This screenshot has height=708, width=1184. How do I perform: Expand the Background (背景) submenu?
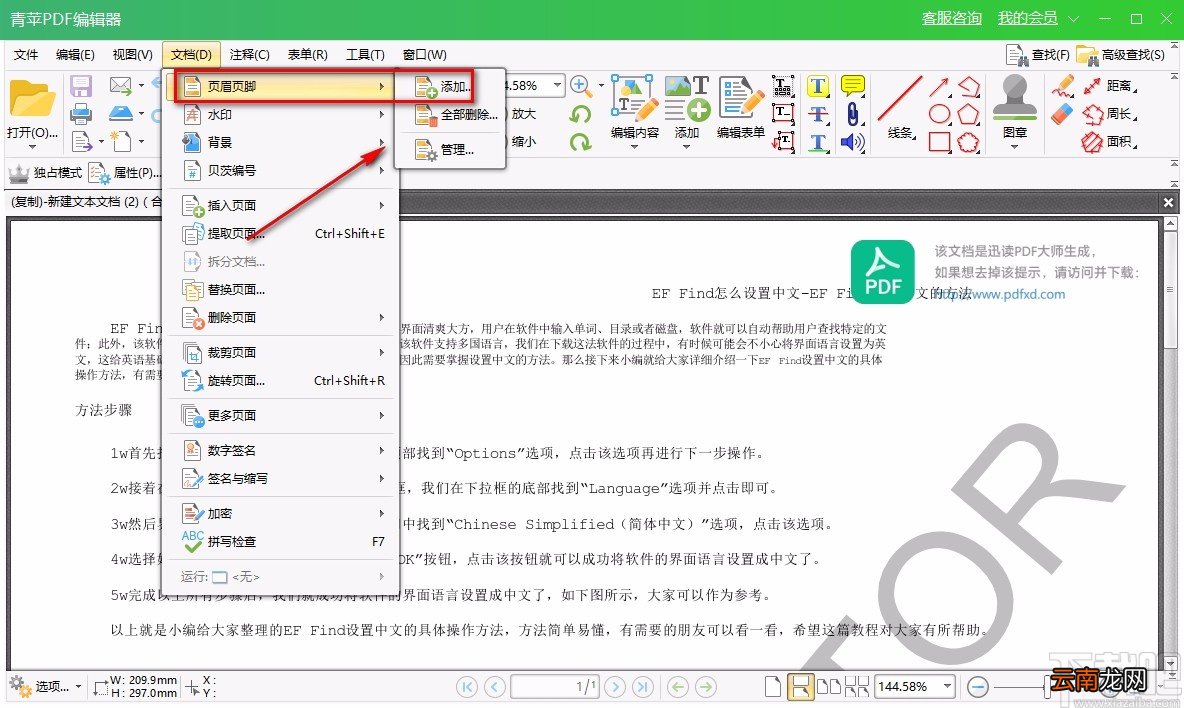pos(284,143)
